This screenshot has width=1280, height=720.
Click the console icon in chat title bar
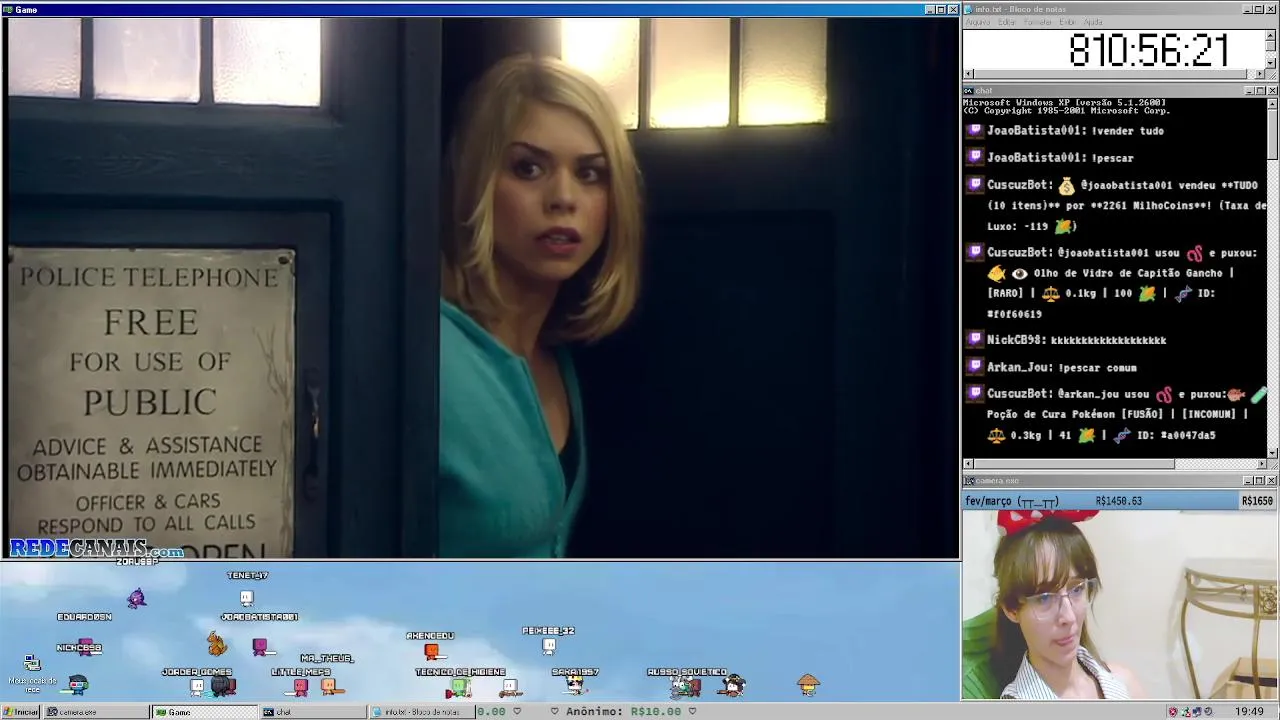[968, 91]
